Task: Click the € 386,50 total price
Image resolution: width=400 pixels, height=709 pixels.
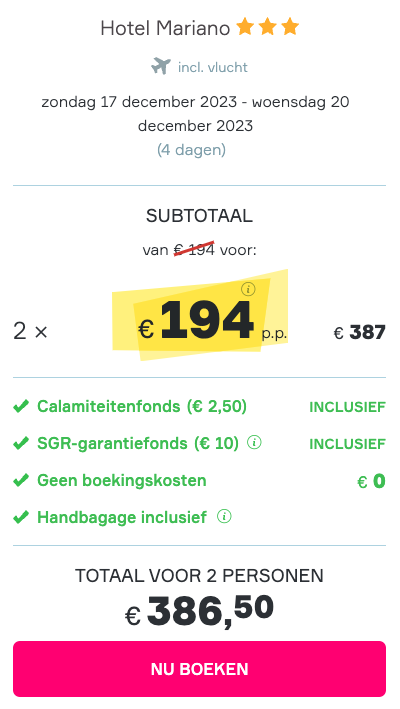Action: 199,611
